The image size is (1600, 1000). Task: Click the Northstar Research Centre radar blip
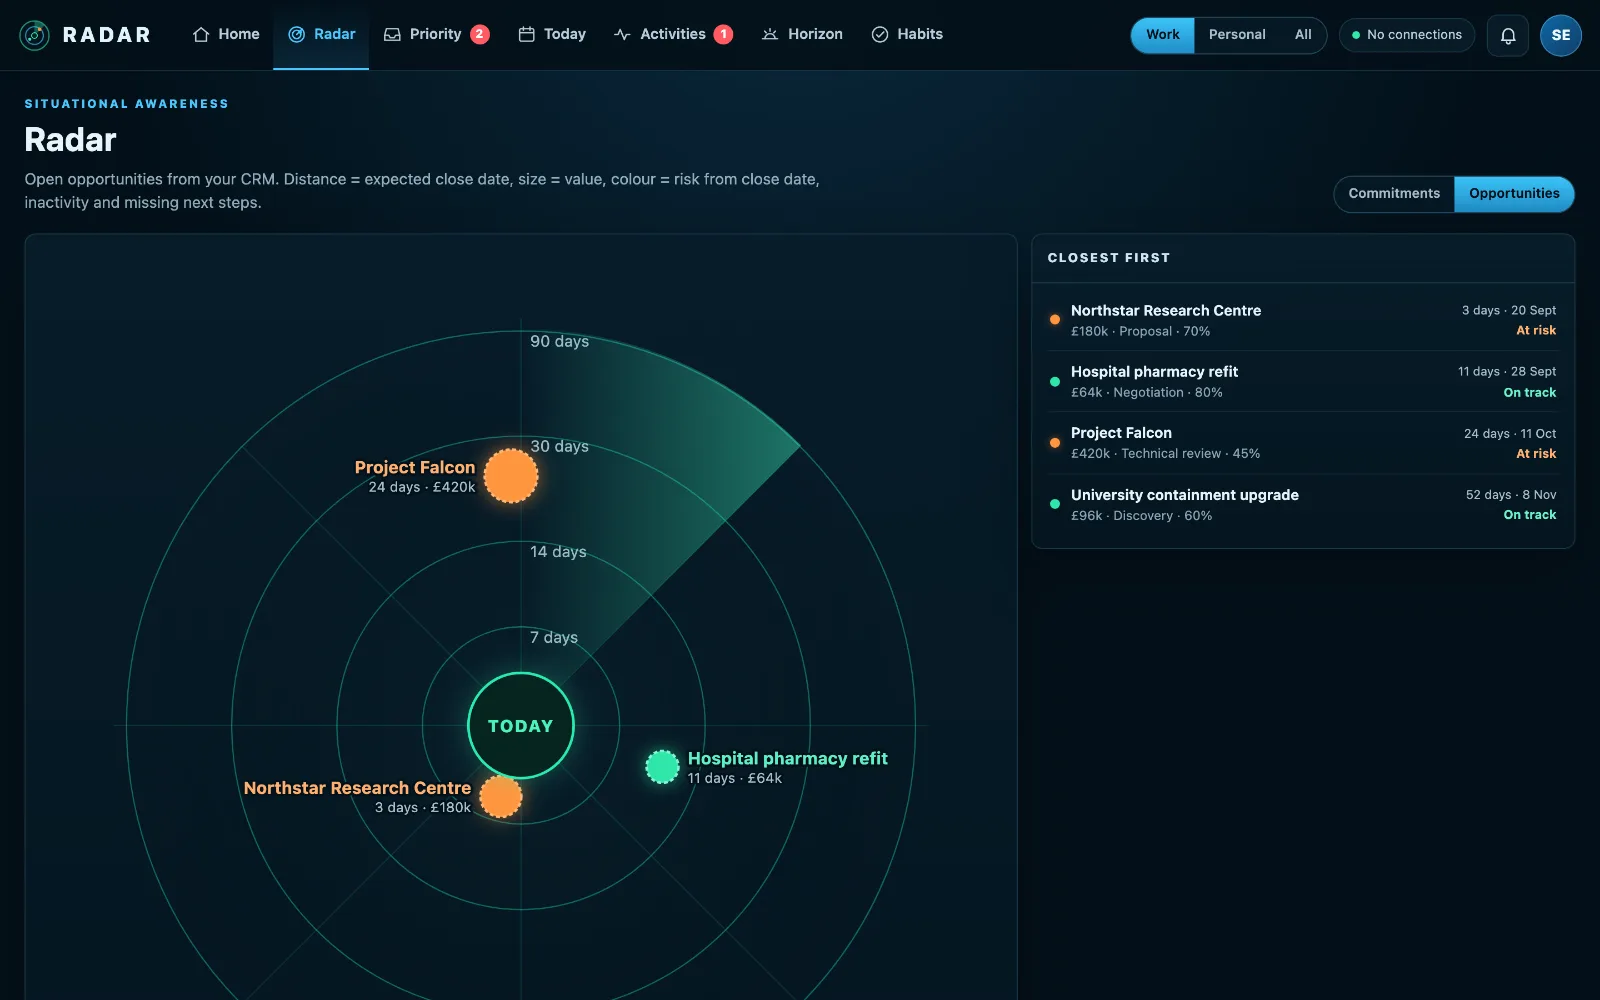click(501, 796)
